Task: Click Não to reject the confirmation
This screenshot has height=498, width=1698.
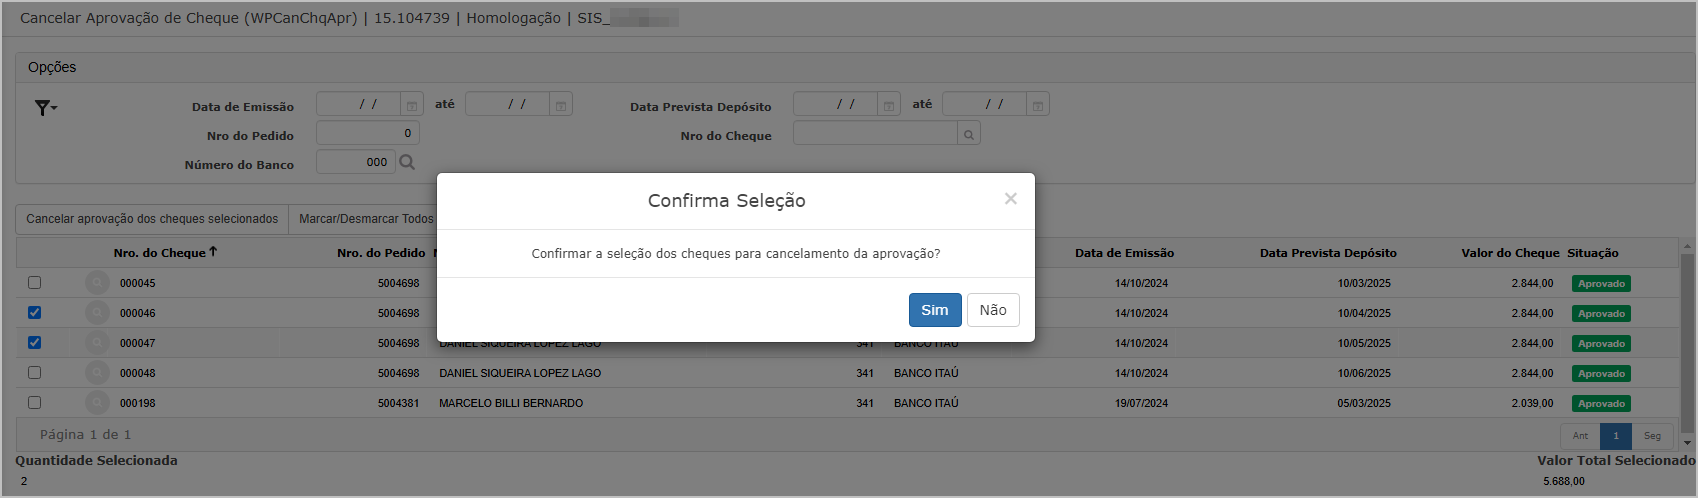Action: 992,310
